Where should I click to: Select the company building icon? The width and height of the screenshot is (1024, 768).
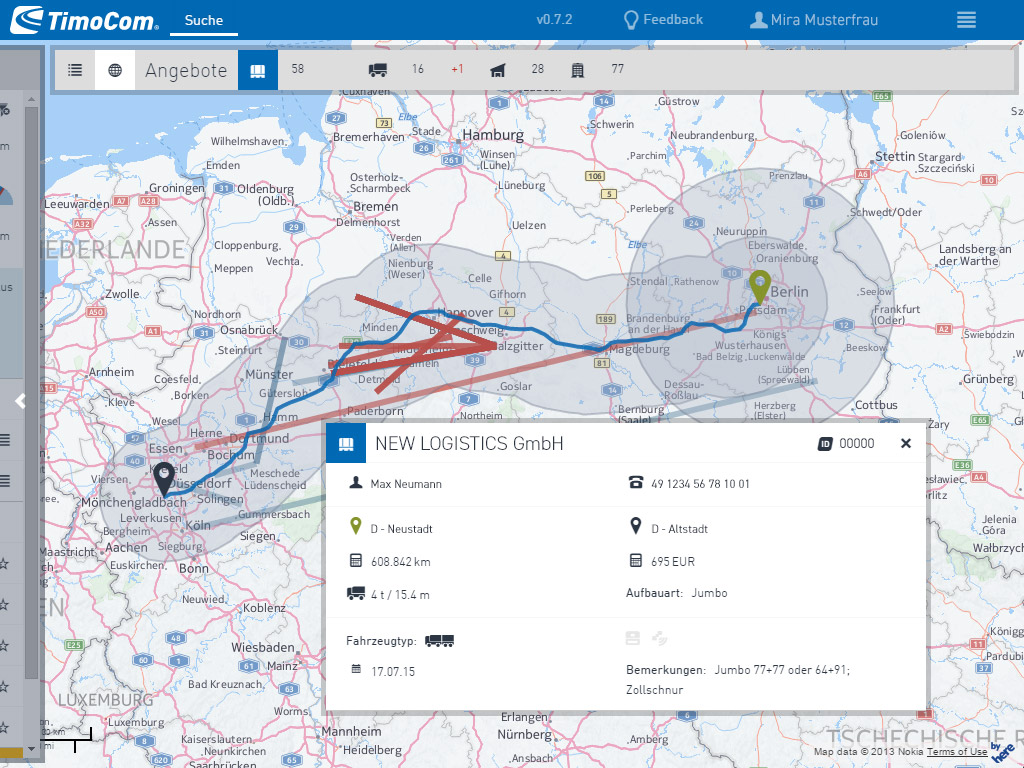click(x=577, y=70)
